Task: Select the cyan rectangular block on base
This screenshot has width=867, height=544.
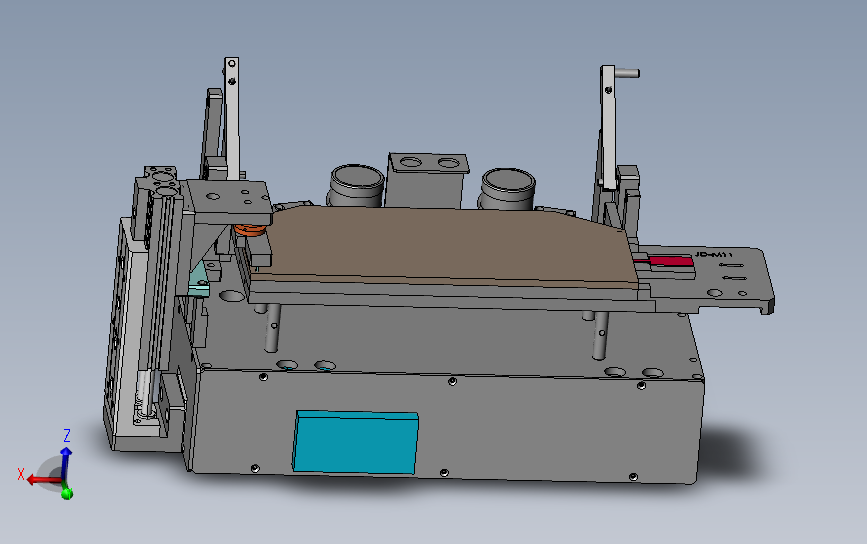Action: click(x=355, y=442)
